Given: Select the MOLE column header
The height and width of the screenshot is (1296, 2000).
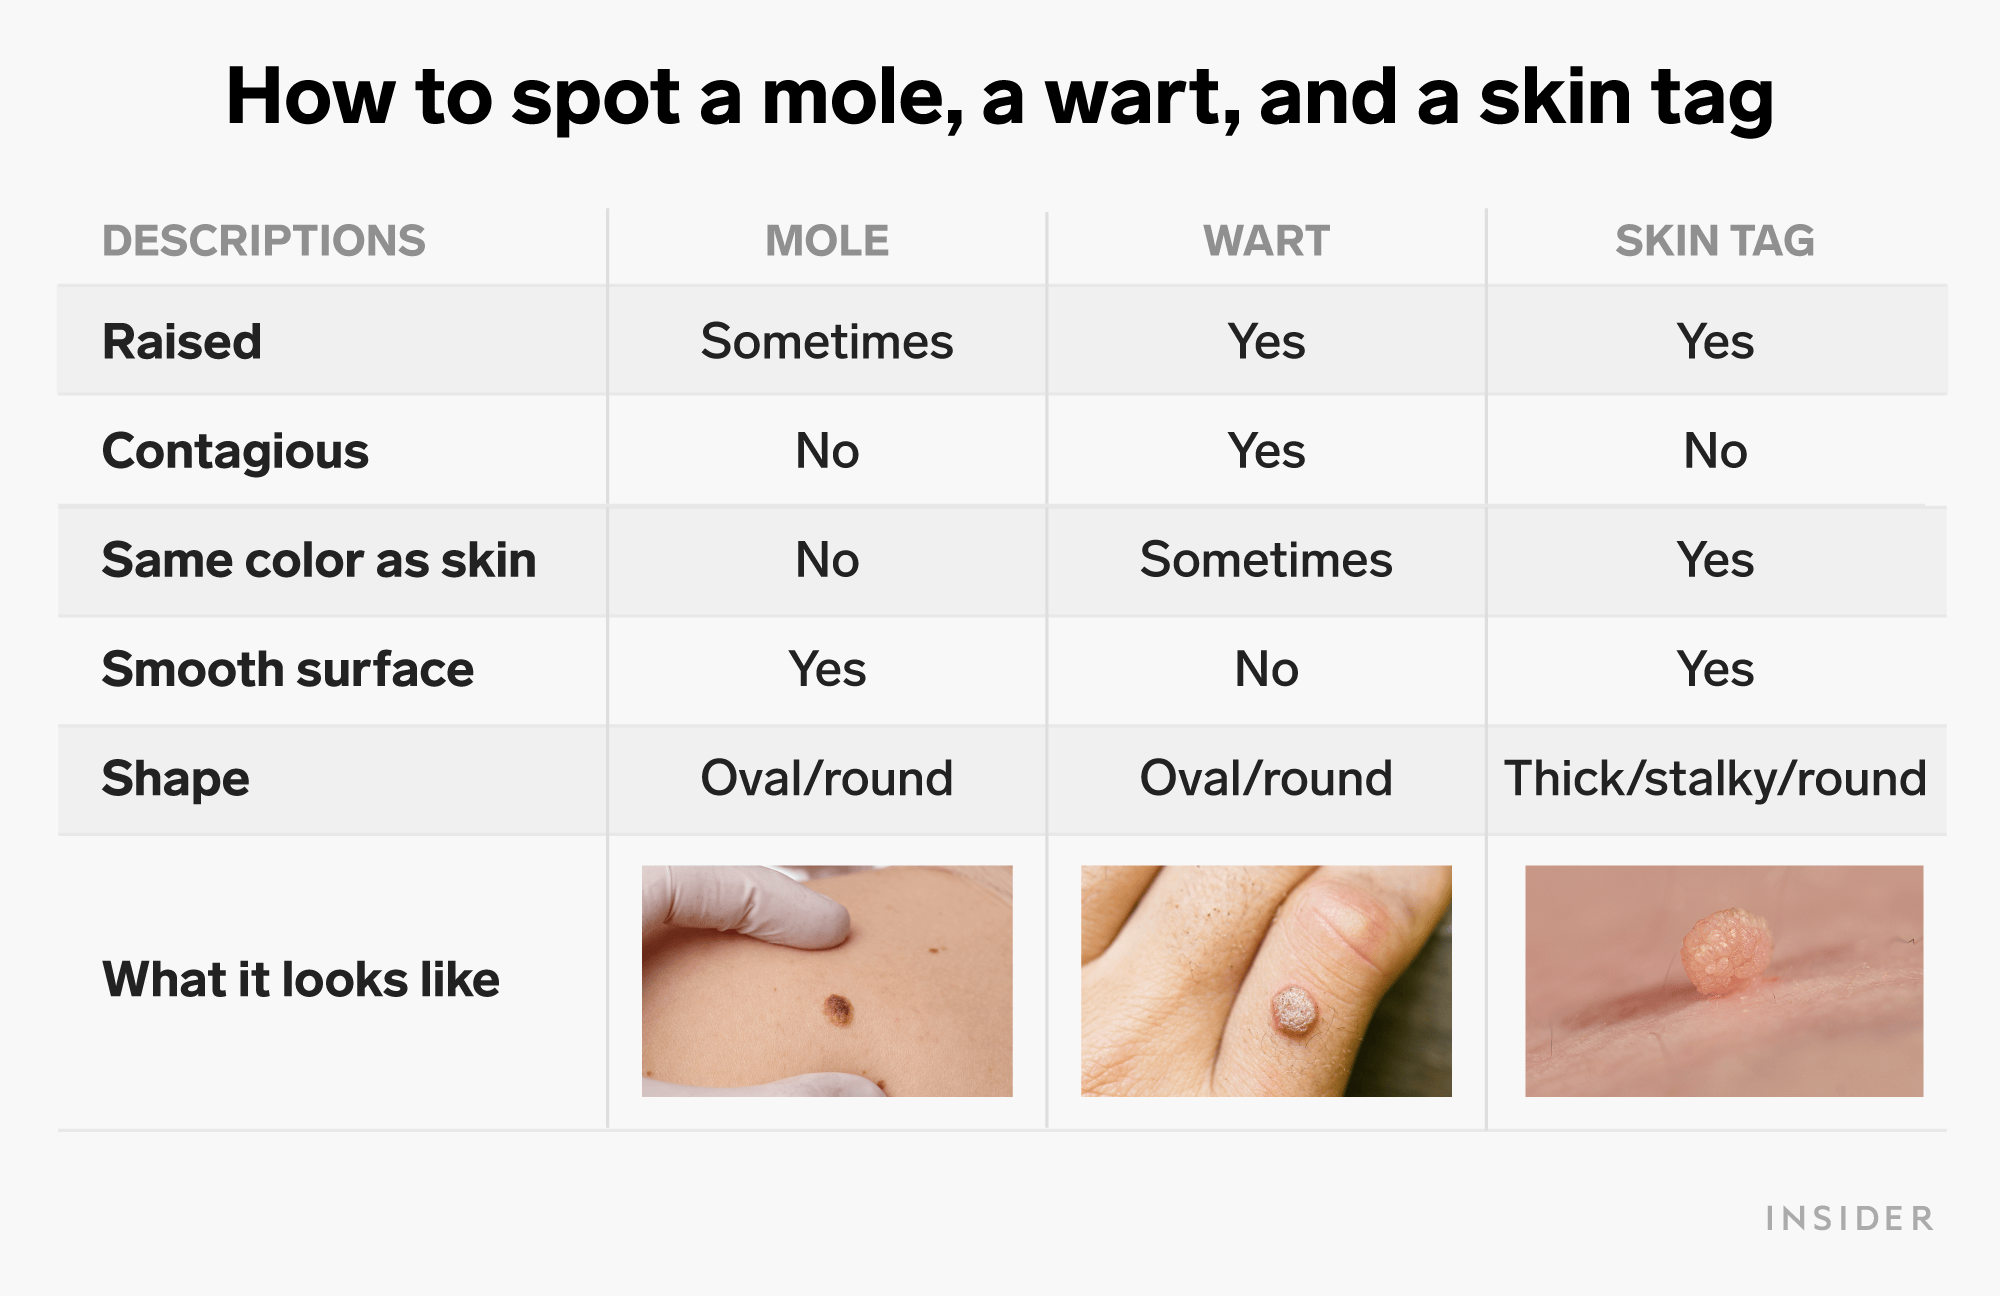Looking at the screenshot, I should [827, 241].
